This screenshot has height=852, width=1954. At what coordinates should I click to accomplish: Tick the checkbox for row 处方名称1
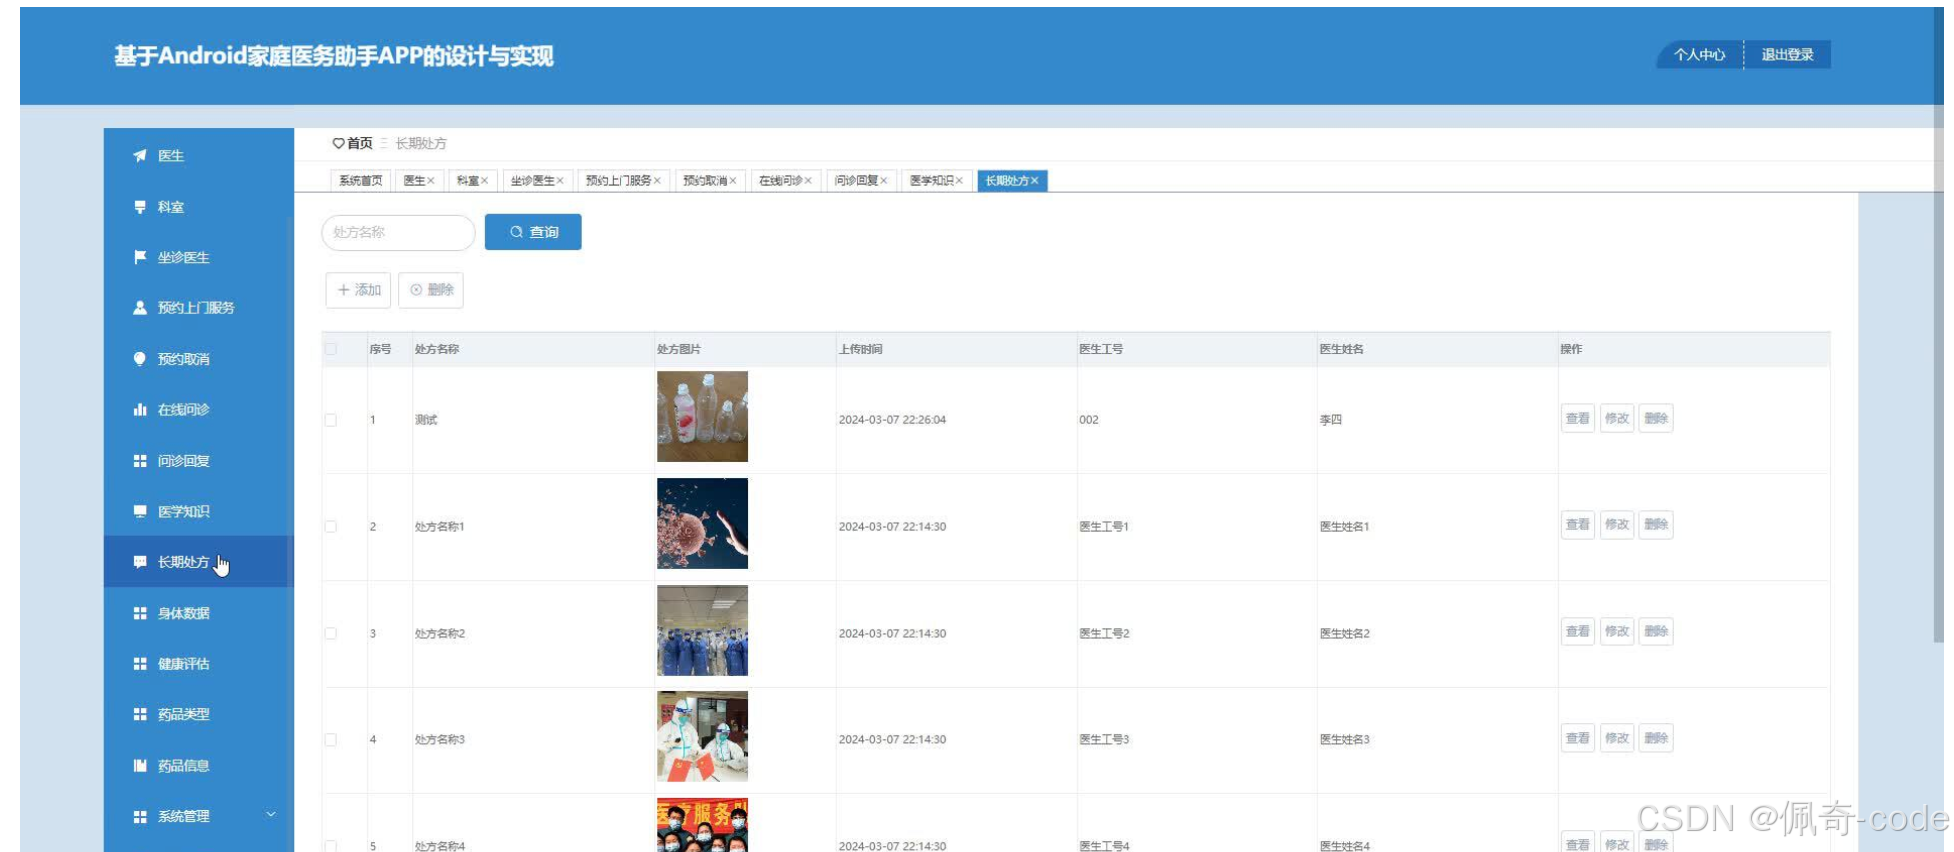[331, 526]
